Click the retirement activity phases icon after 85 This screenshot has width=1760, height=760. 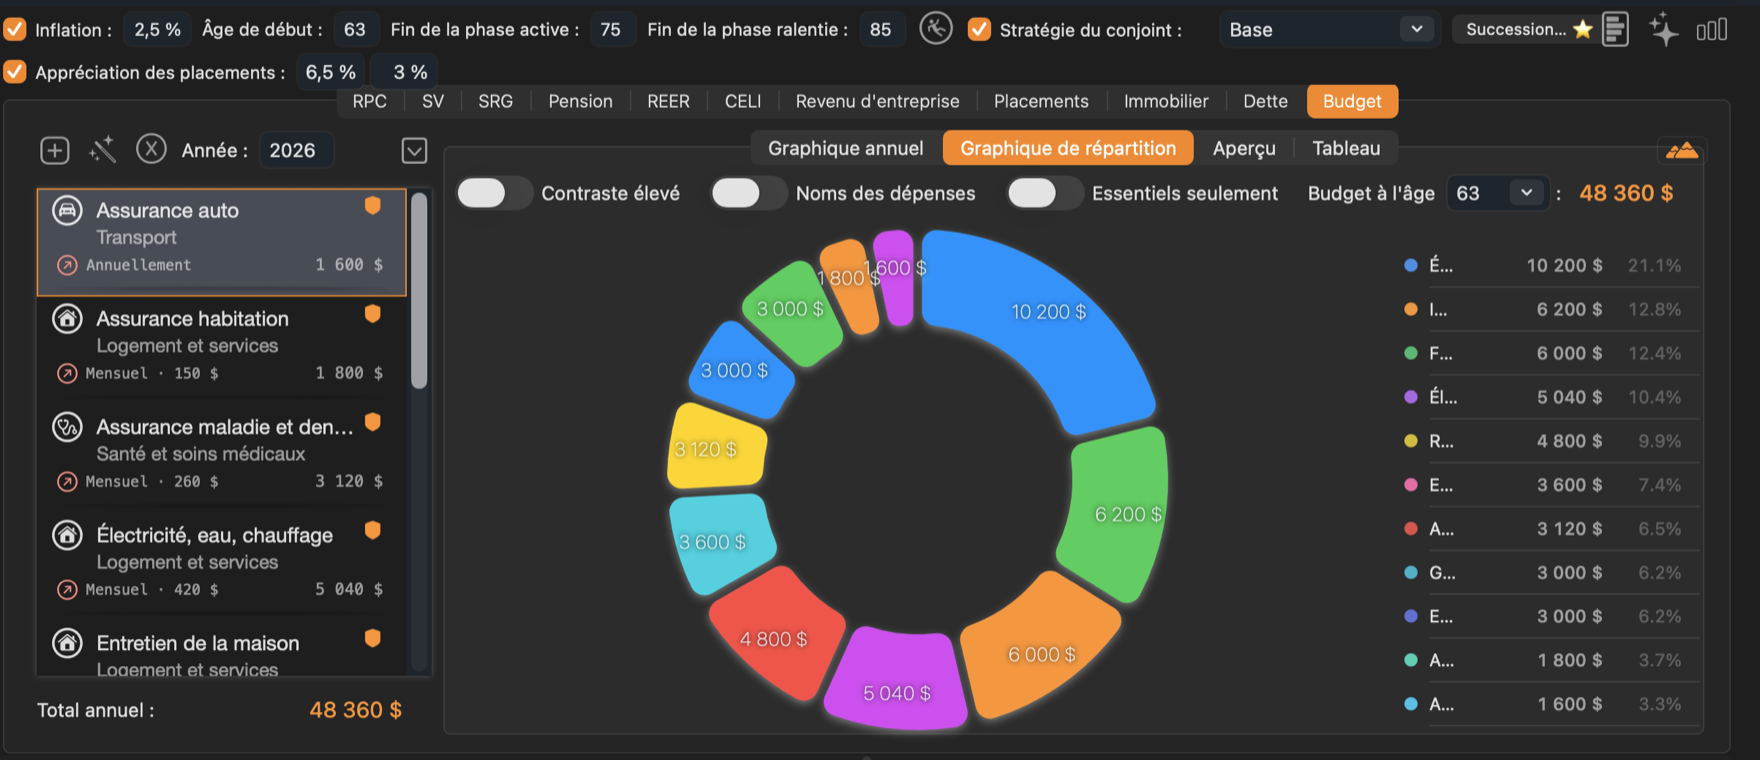[x=936, y=28]
